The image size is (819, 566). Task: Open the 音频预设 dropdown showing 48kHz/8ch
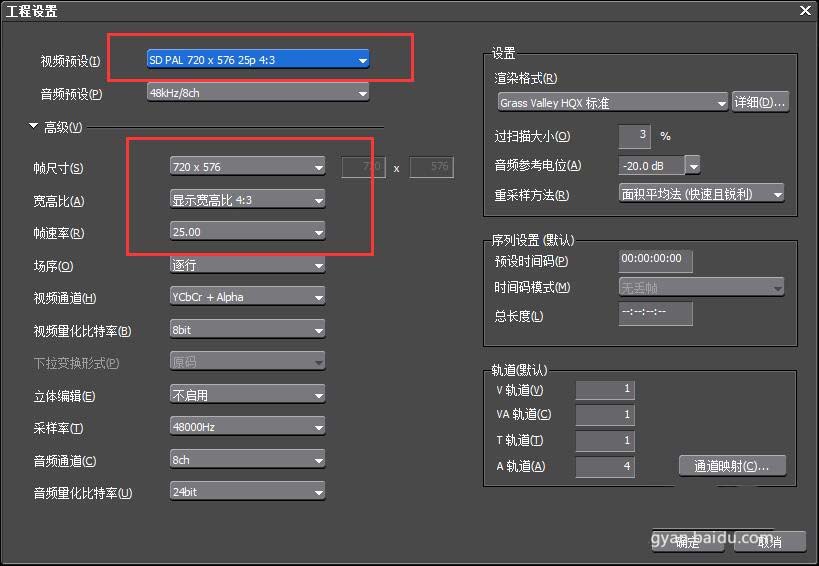258,93
